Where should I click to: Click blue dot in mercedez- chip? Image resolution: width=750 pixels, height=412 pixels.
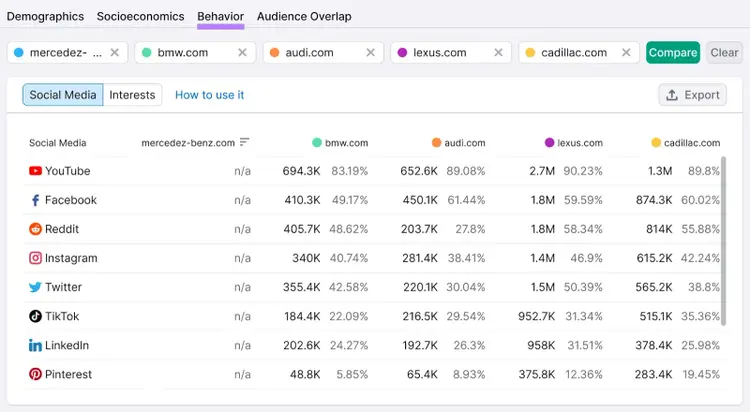(19, 53)
